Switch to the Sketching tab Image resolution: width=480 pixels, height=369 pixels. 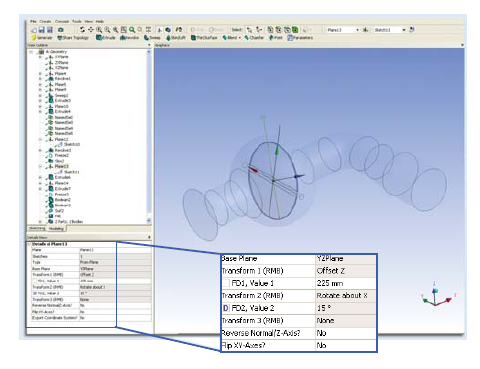tap(37, 229)
